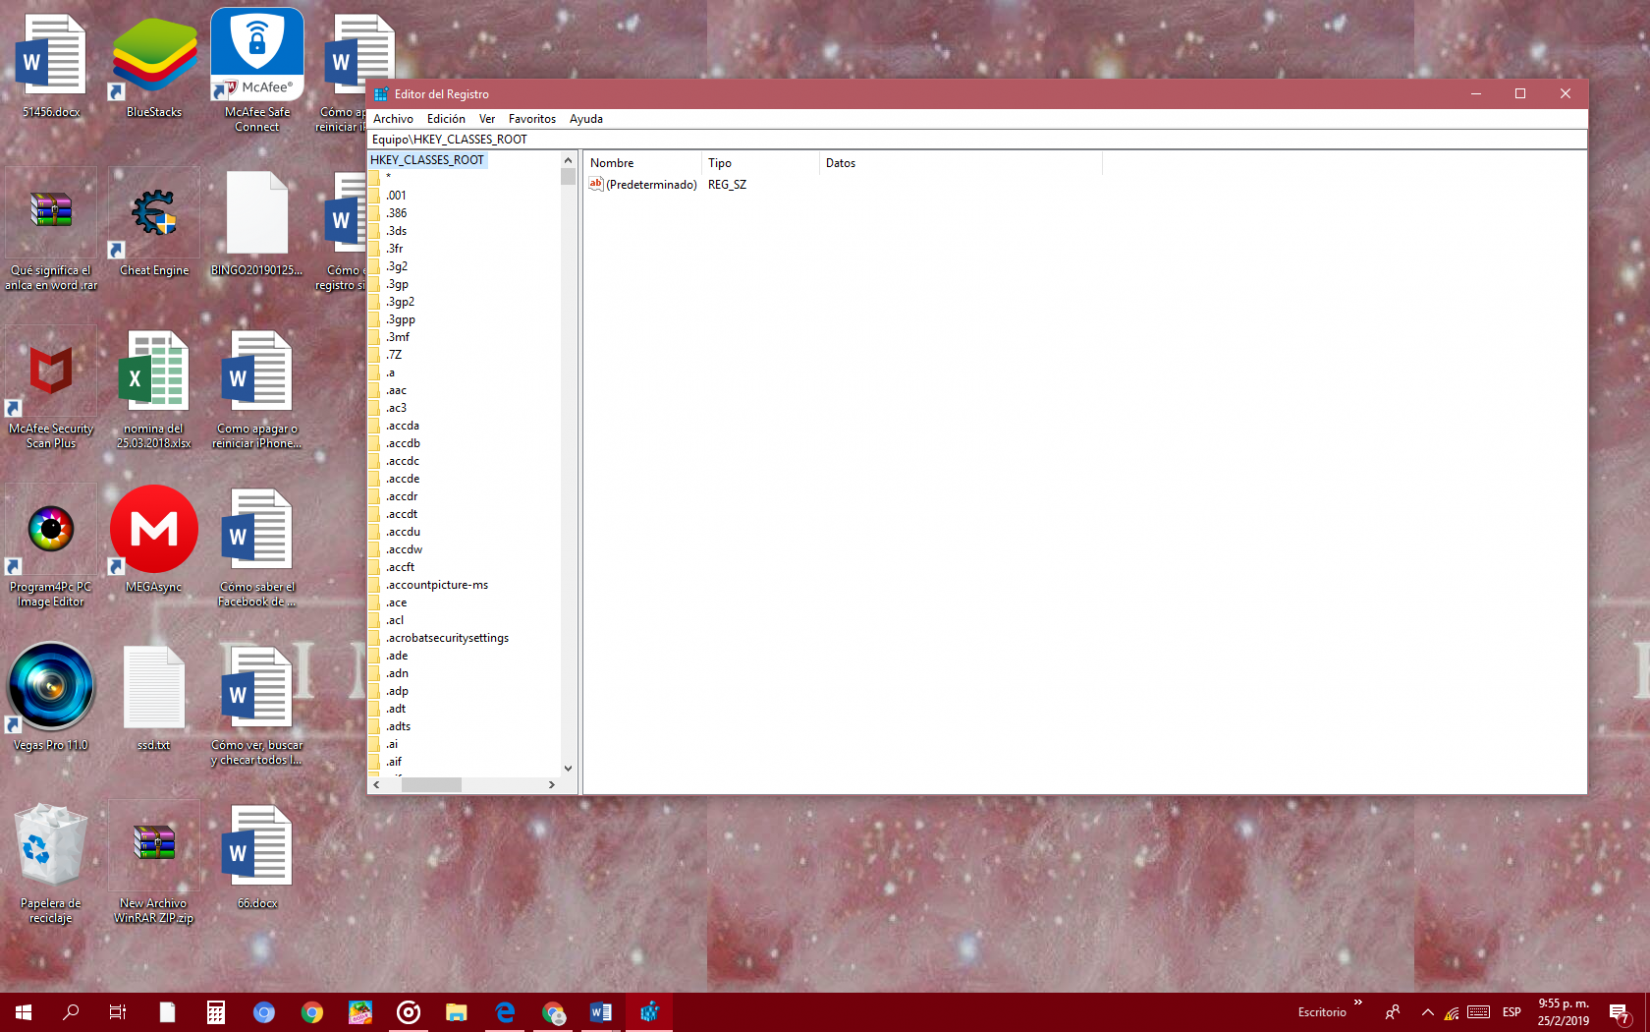Screen dimensions: 1650x1032
Task: Open the Archivo menu
Action: tap(392, 119)
